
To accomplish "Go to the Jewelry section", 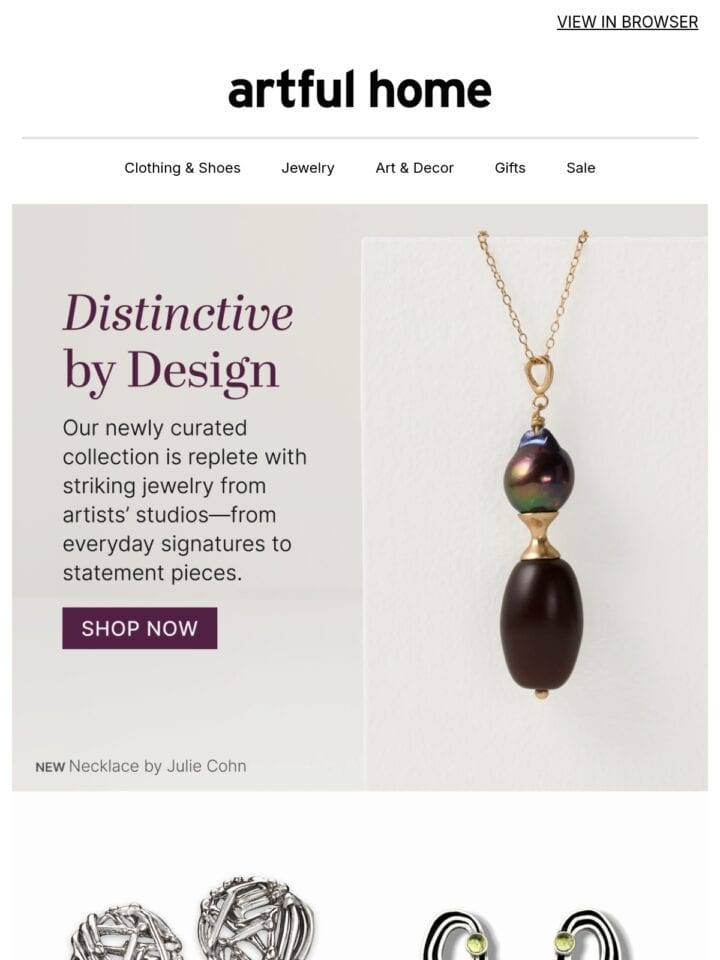I will pyautogui.click(x=308, y=168).
